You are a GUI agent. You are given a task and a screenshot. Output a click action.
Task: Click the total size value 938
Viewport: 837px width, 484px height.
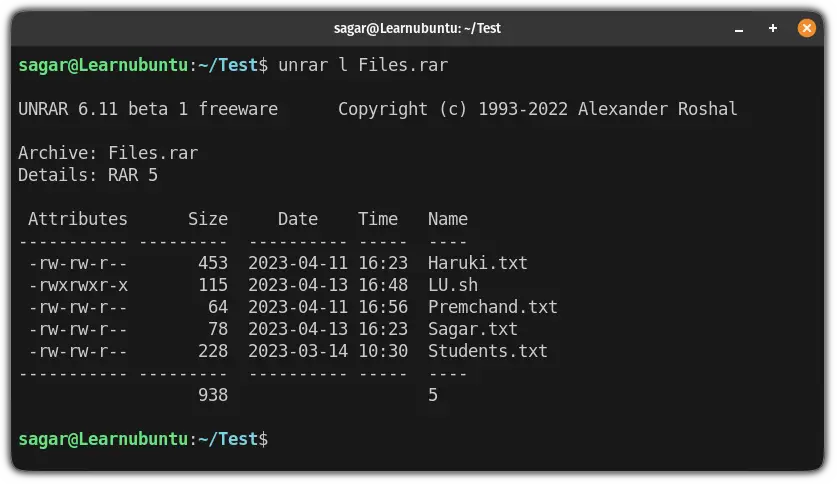tap(213, 395)
